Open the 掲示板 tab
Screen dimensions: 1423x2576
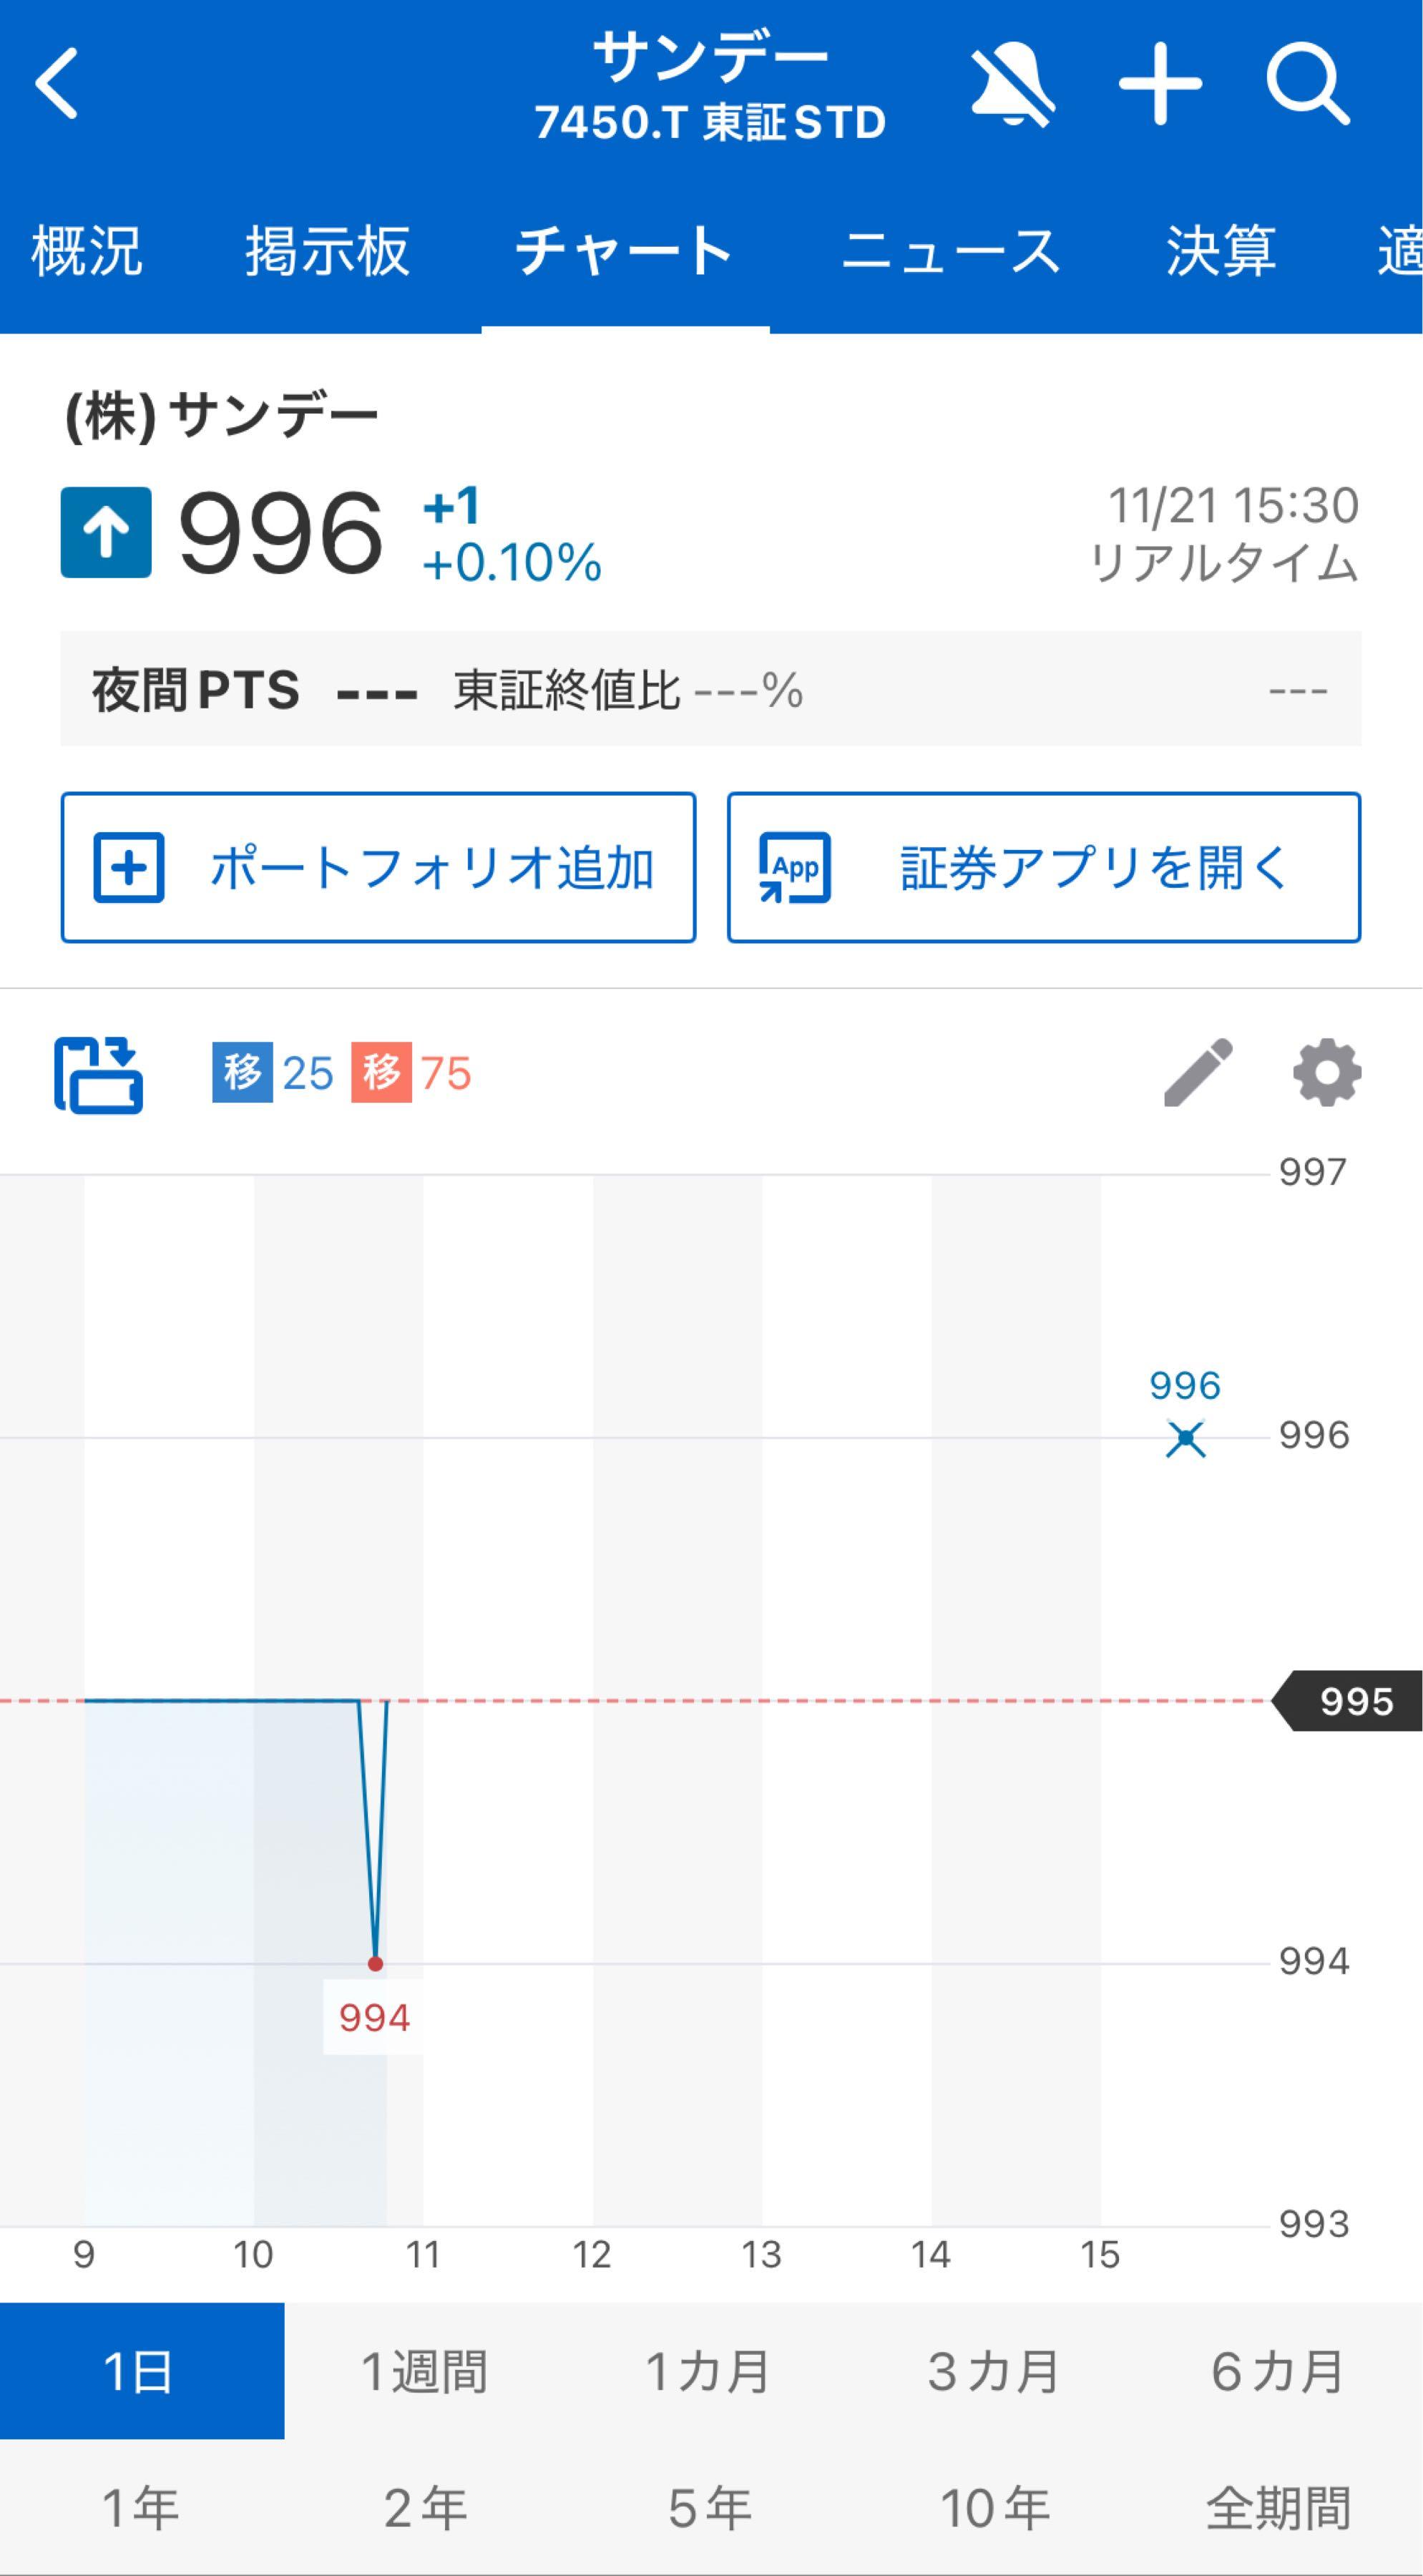point(327,250)
